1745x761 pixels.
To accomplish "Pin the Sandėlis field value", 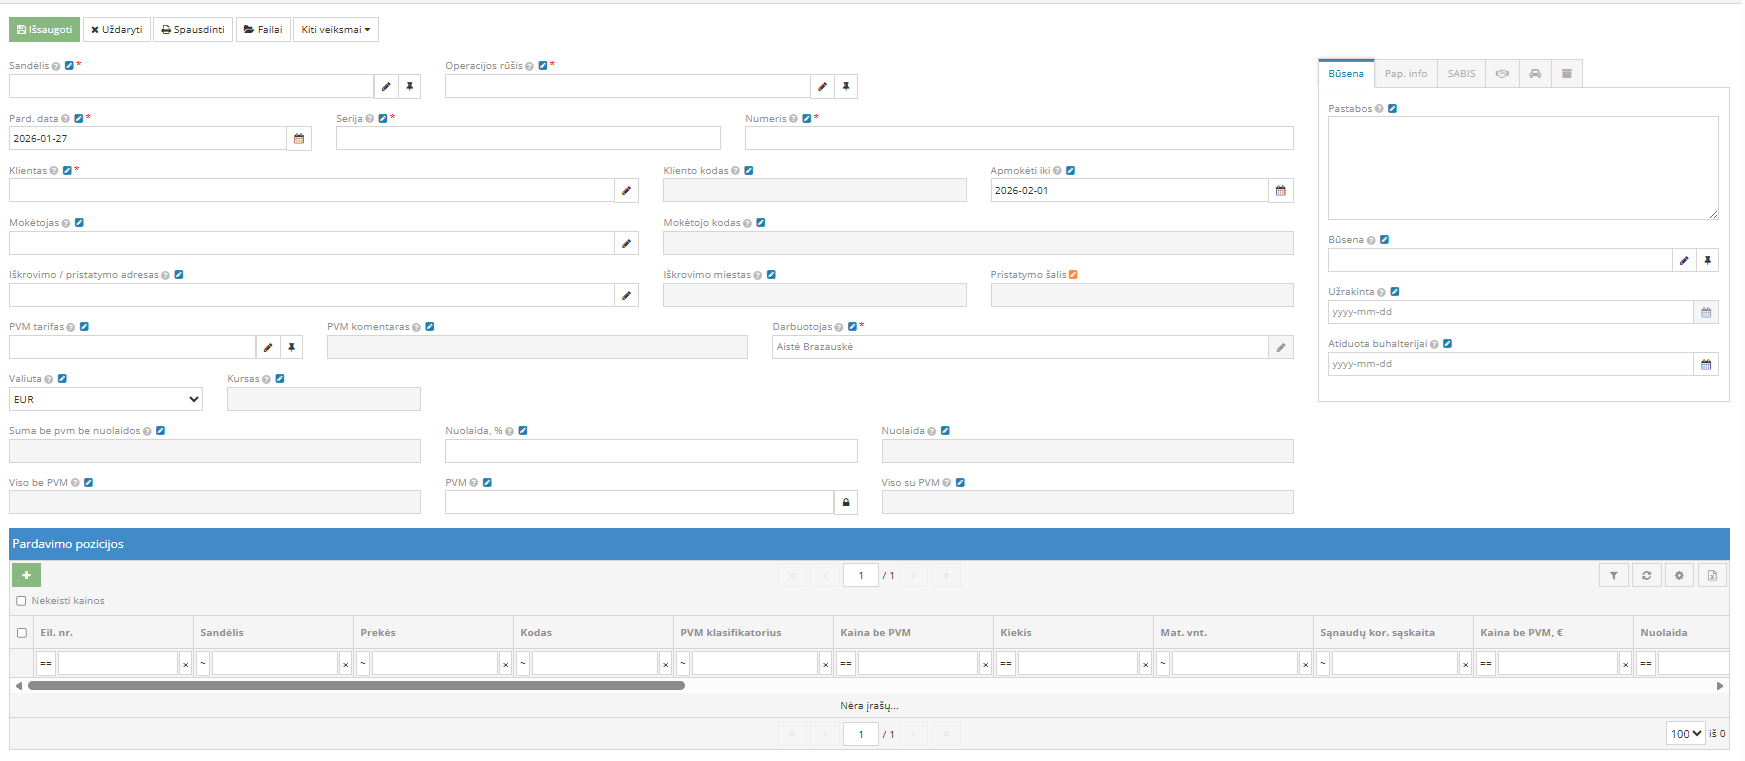I will [x=410, y=87].
